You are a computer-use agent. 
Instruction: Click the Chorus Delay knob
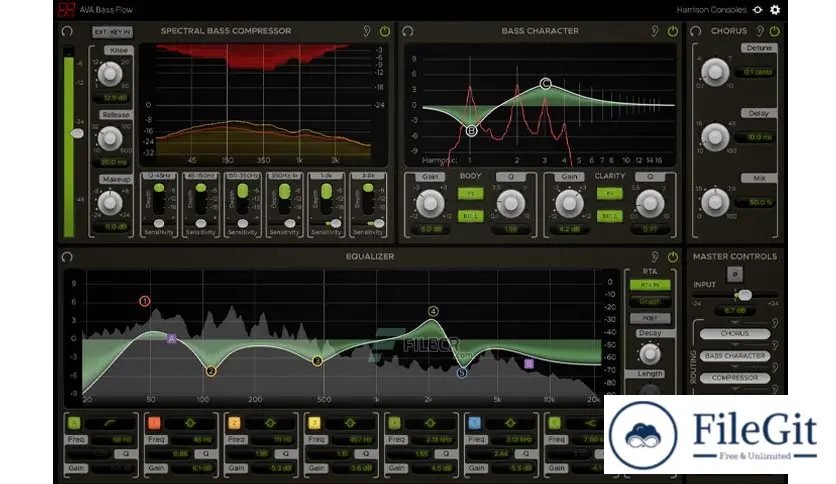point(715,137)
